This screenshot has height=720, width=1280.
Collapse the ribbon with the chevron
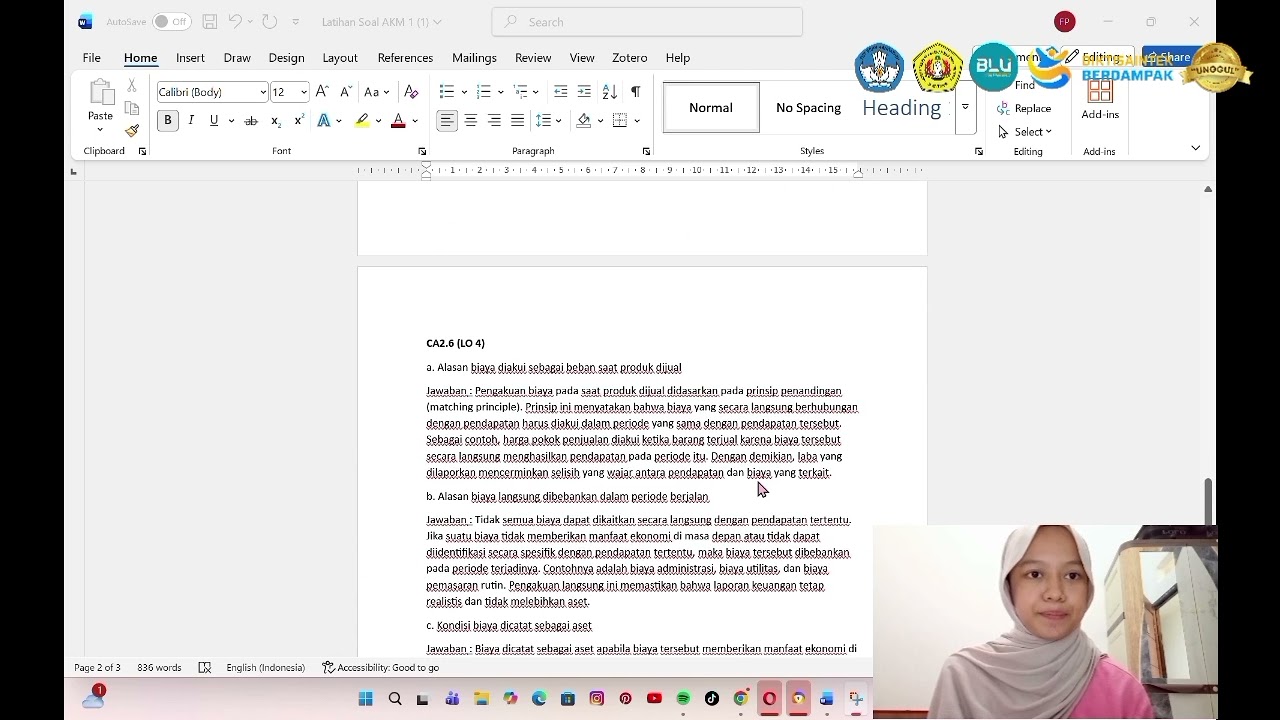tap(1195, 148)
